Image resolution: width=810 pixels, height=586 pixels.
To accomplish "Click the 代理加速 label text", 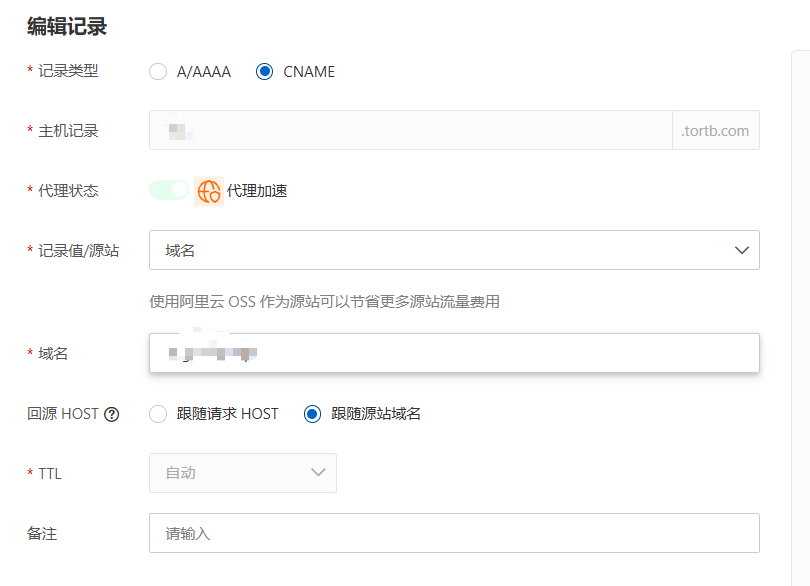I will (x=257, y=191).
